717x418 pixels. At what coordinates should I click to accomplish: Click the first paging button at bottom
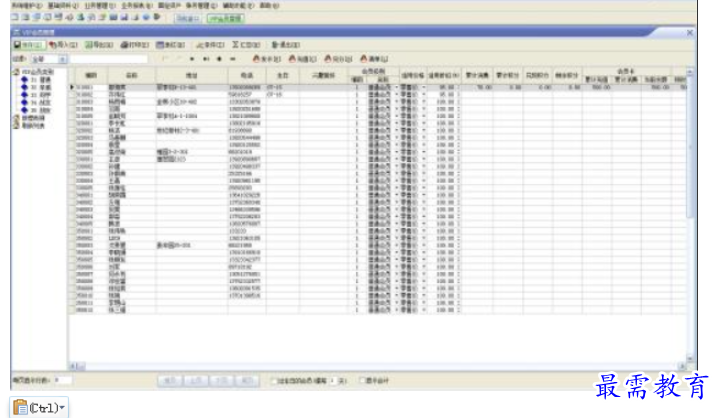170,380
